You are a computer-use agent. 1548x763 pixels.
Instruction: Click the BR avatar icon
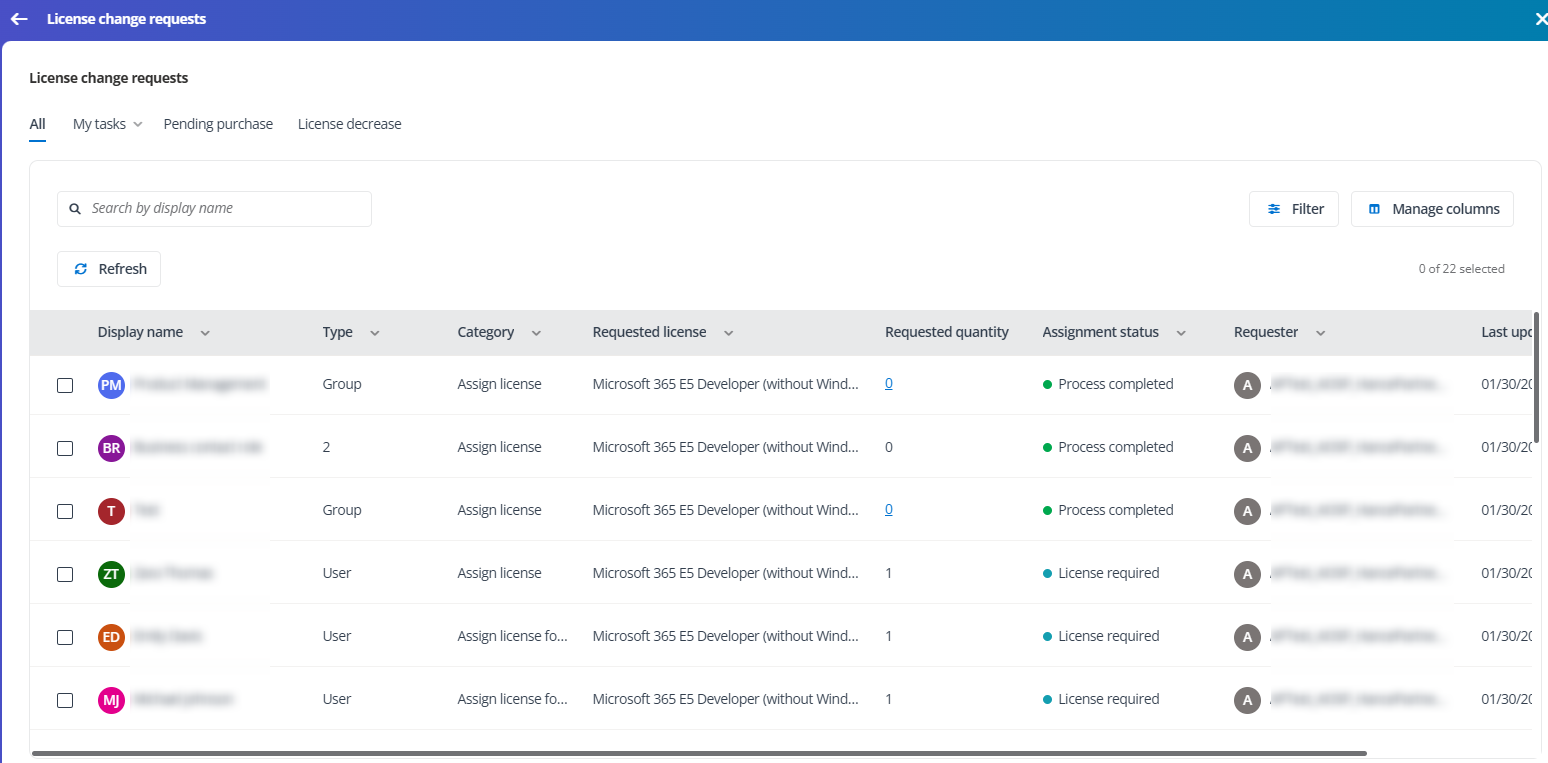point(111,448)
